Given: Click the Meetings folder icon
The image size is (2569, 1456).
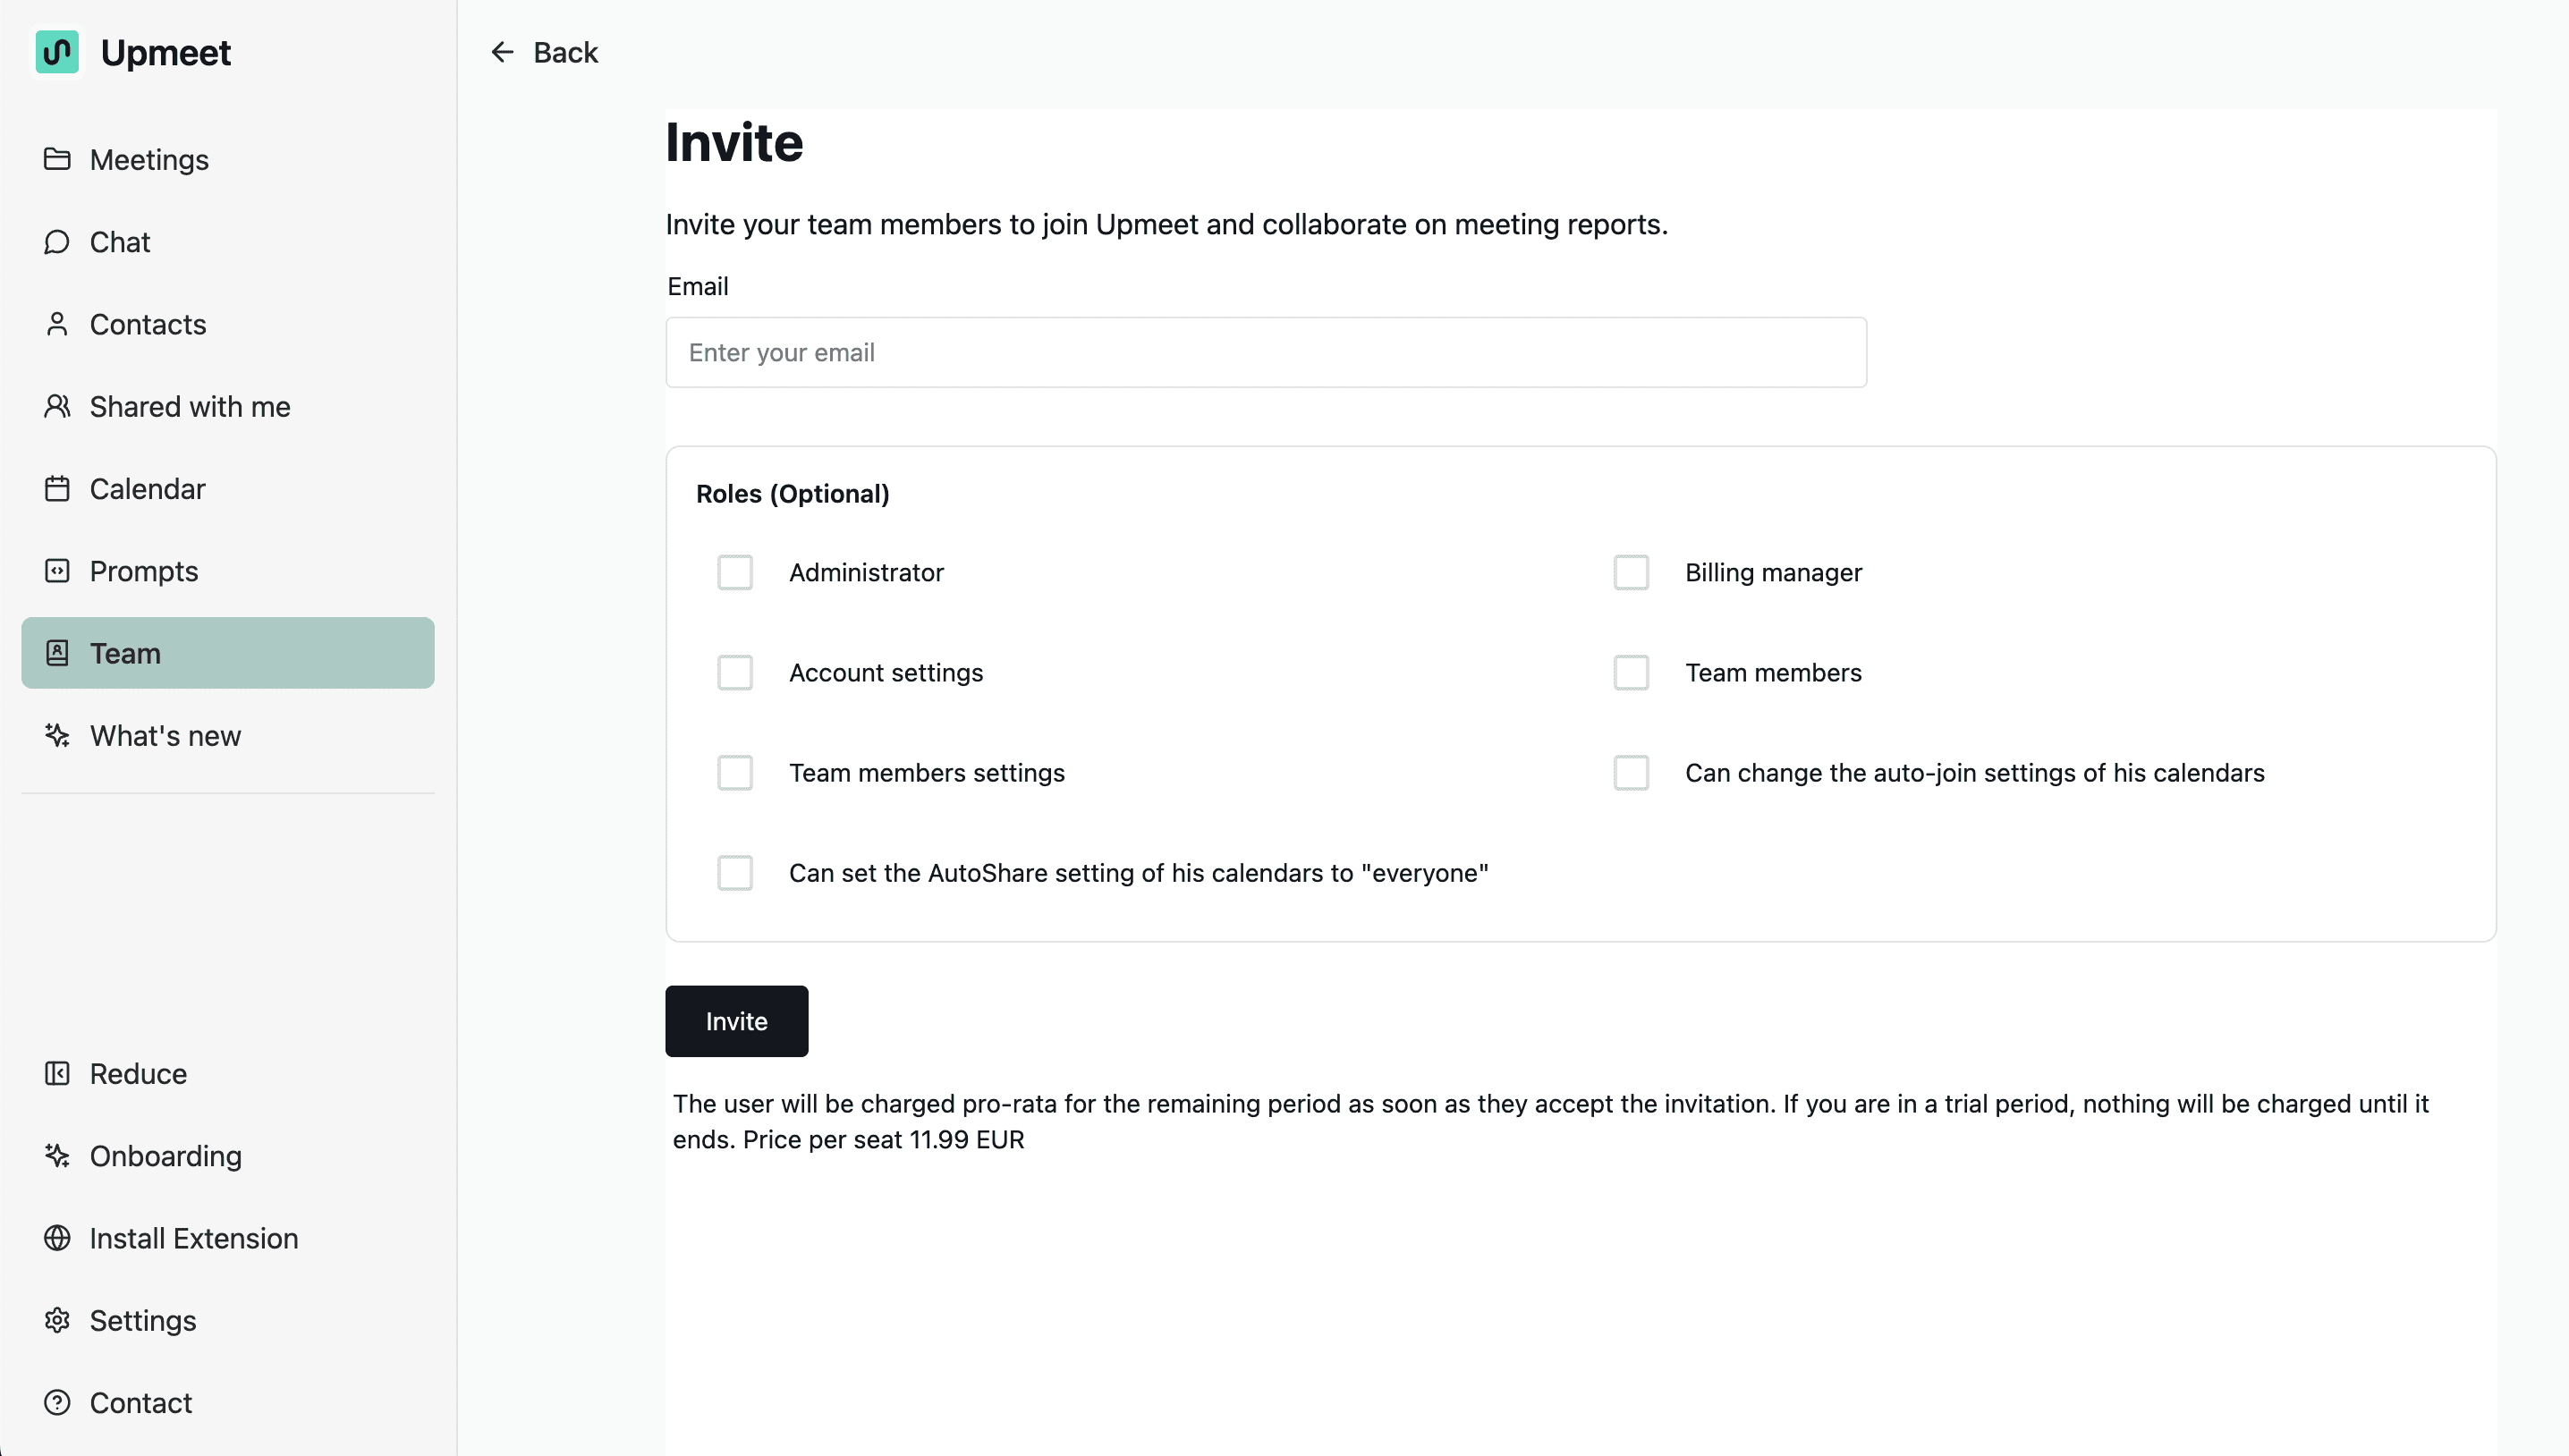Looking at the screenshot, I should pyautogui.click(x=57, y=159).
